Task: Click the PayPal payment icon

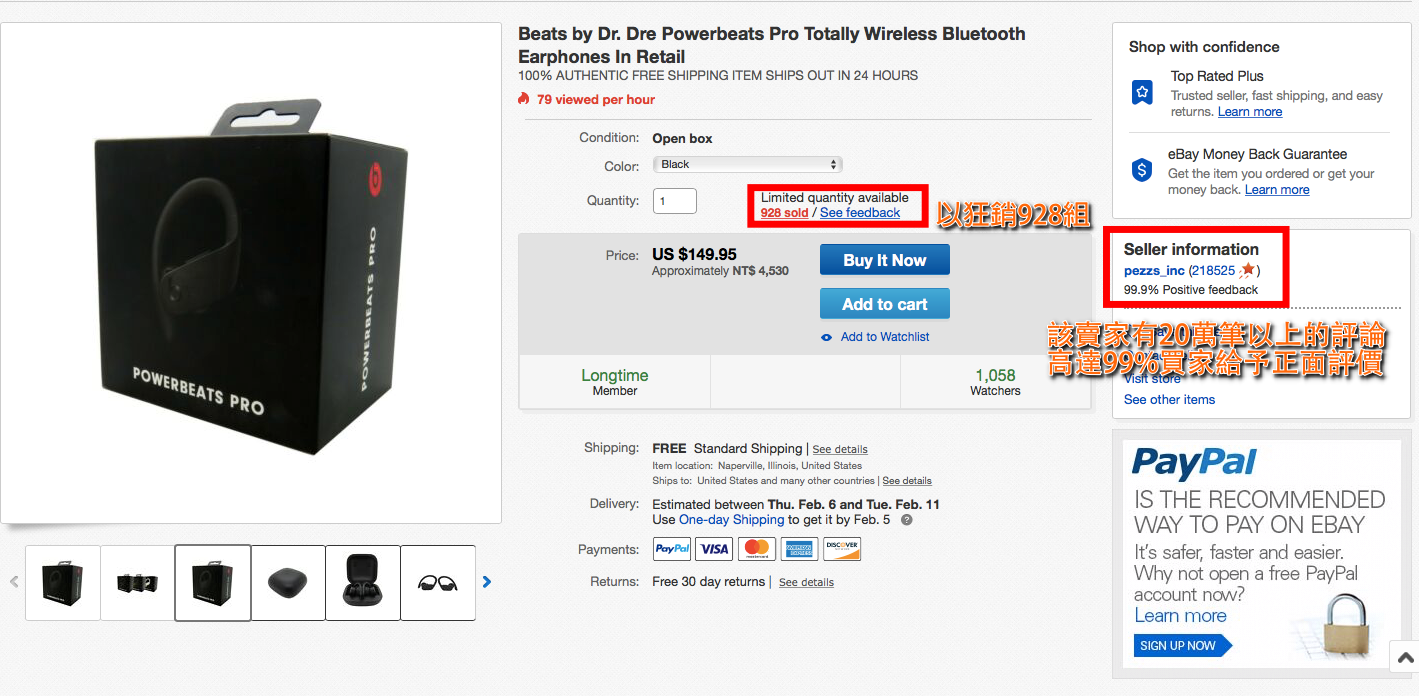Action: [x=672, y=549]
